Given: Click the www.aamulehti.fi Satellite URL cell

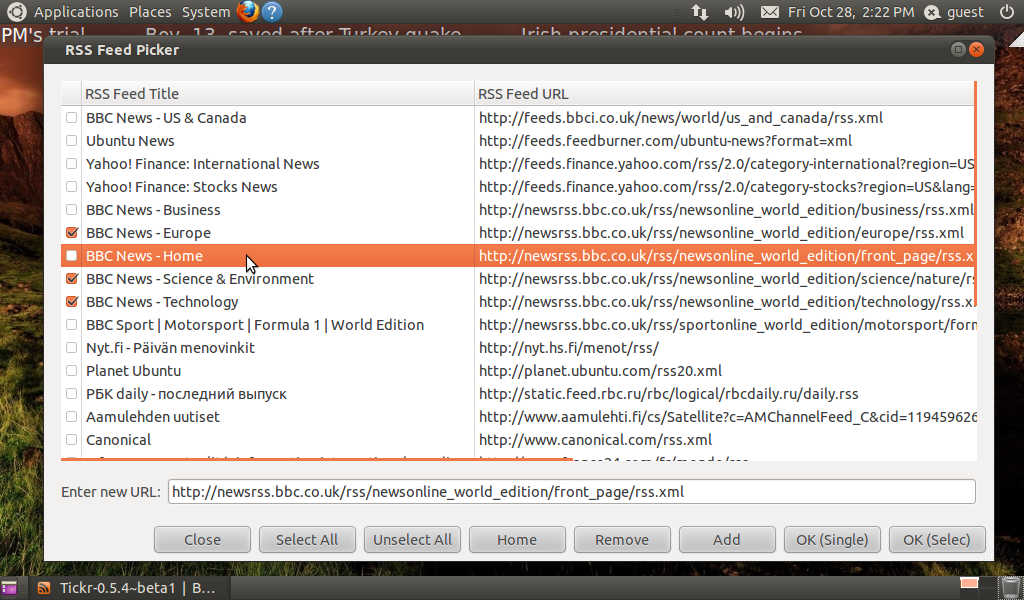Looking at the screenshot, I should (x=727, y=417).
